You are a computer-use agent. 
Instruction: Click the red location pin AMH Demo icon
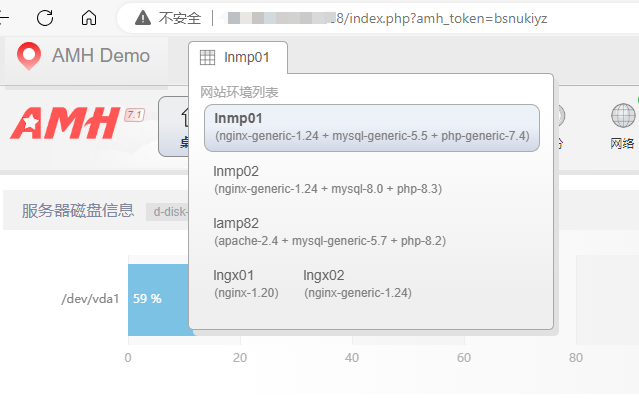click(x=29, y=55)
